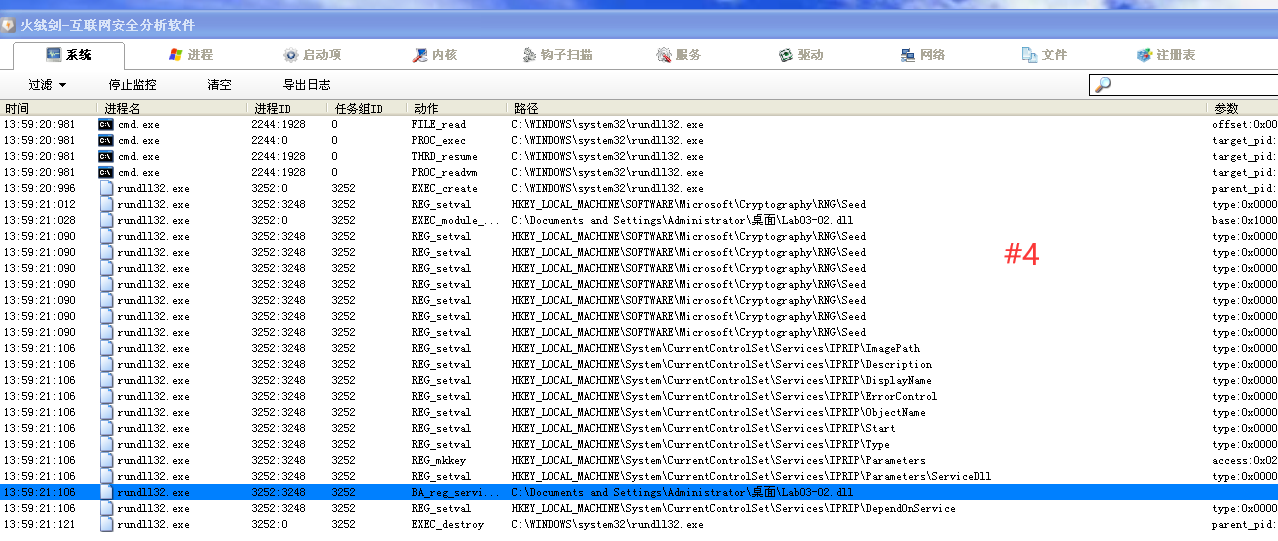The image size is (1278, 541).
Task: Click the IPRIP\Parameters\ServiceDll registry path
Action: click(x=751, y=477)
